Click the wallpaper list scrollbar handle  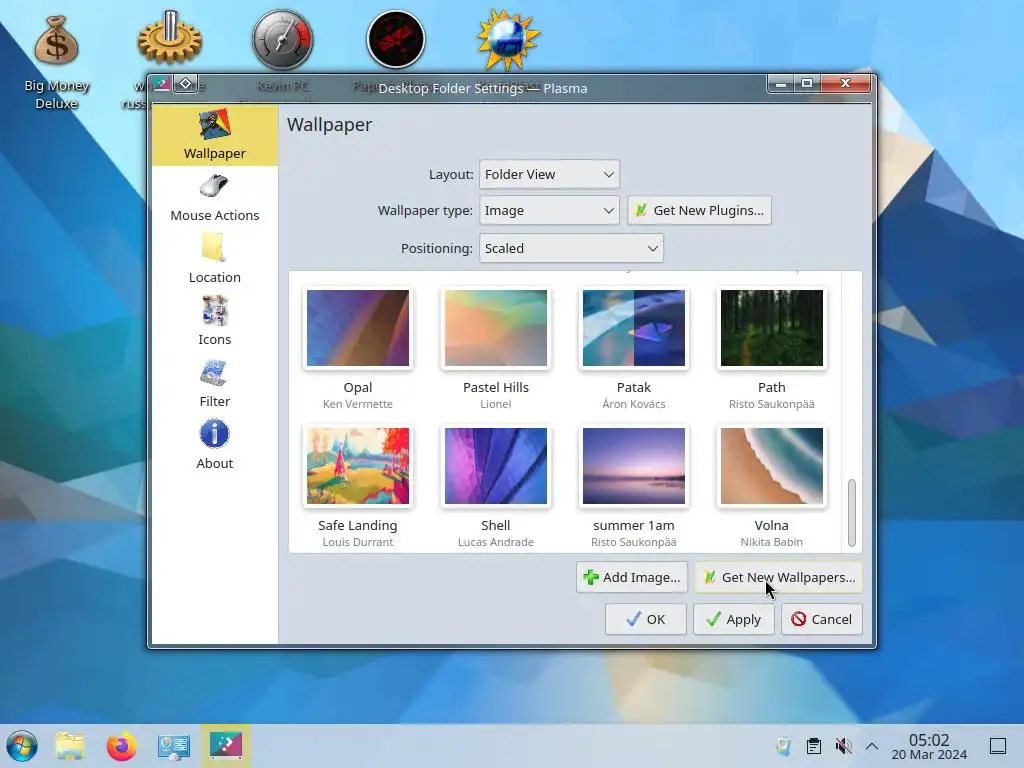[x=852, y=513]
